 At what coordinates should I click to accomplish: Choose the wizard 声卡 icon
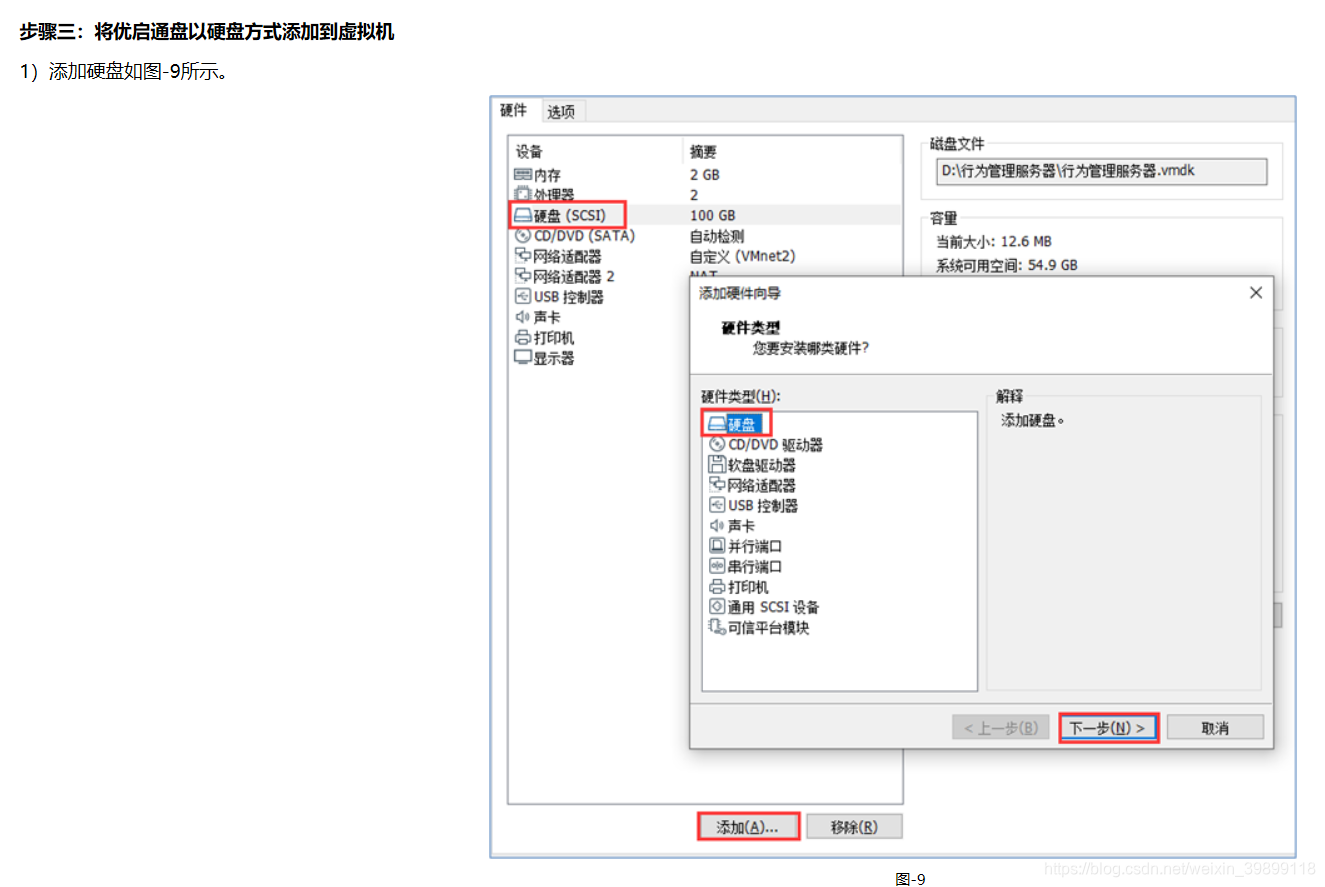coord(716,526)
